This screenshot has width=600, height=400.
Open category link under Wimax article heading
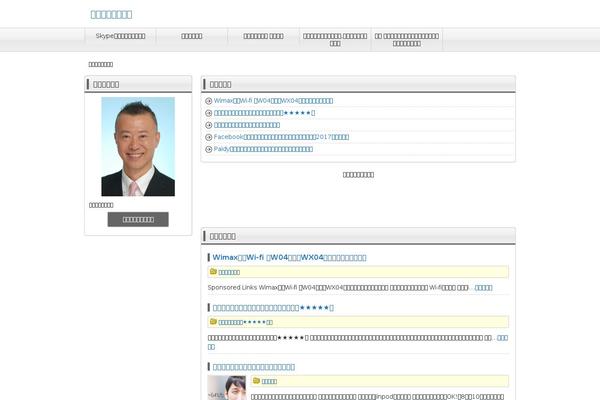tap(229, 272)
